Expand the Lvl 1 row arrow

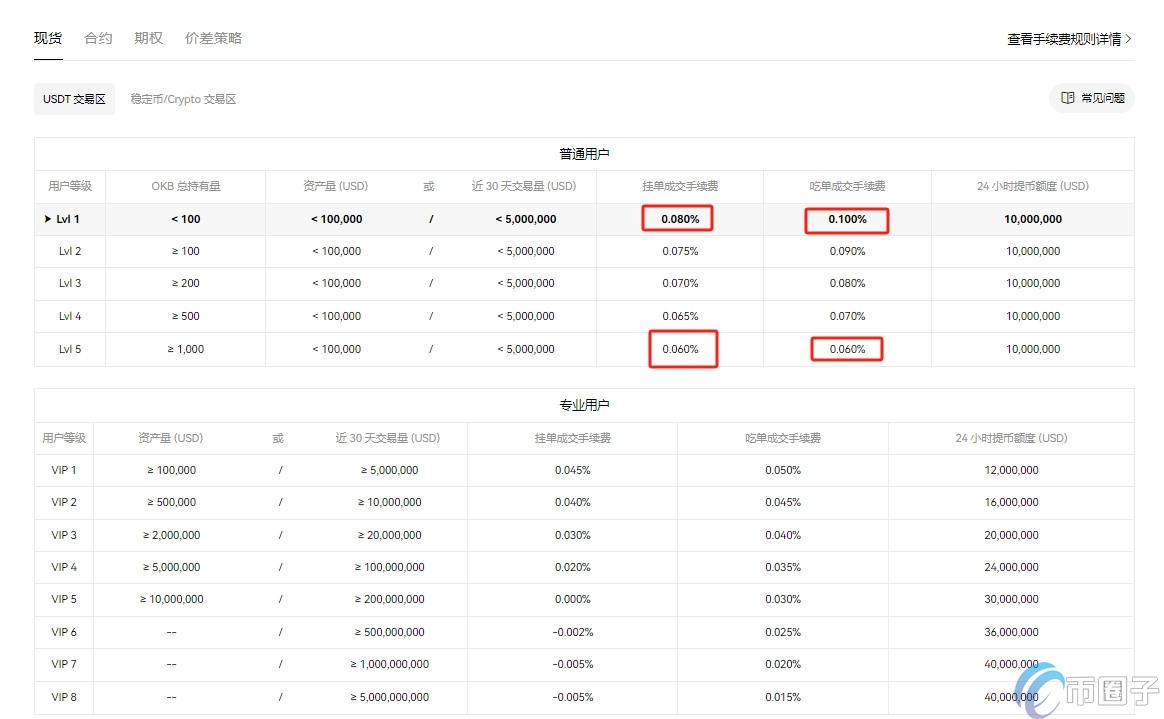point(48,219)
